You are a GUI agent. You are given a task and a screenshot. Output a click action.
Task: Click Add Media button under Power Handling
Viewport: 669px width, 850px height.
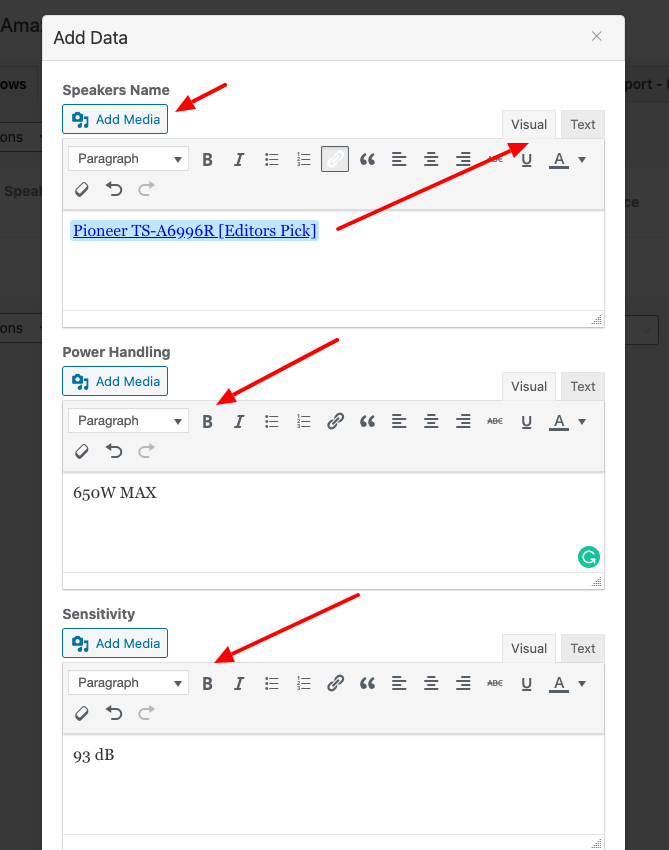click(x=115, y=381)
